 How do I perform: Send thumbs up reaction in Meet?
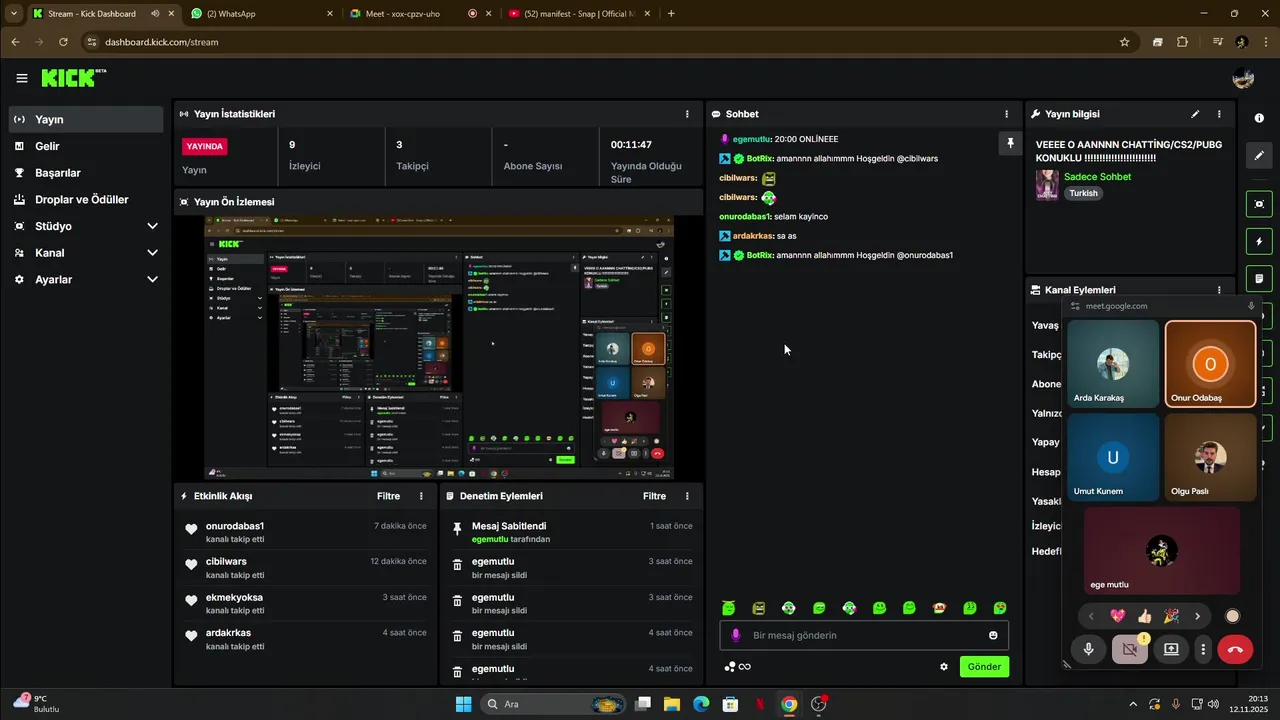point(1144,616)
